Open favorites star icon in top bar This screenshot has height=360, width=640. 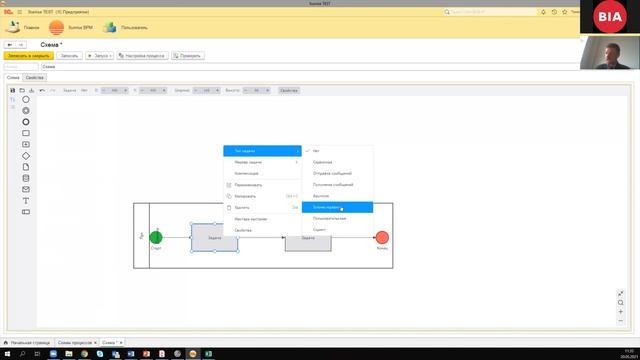[564, 12]
